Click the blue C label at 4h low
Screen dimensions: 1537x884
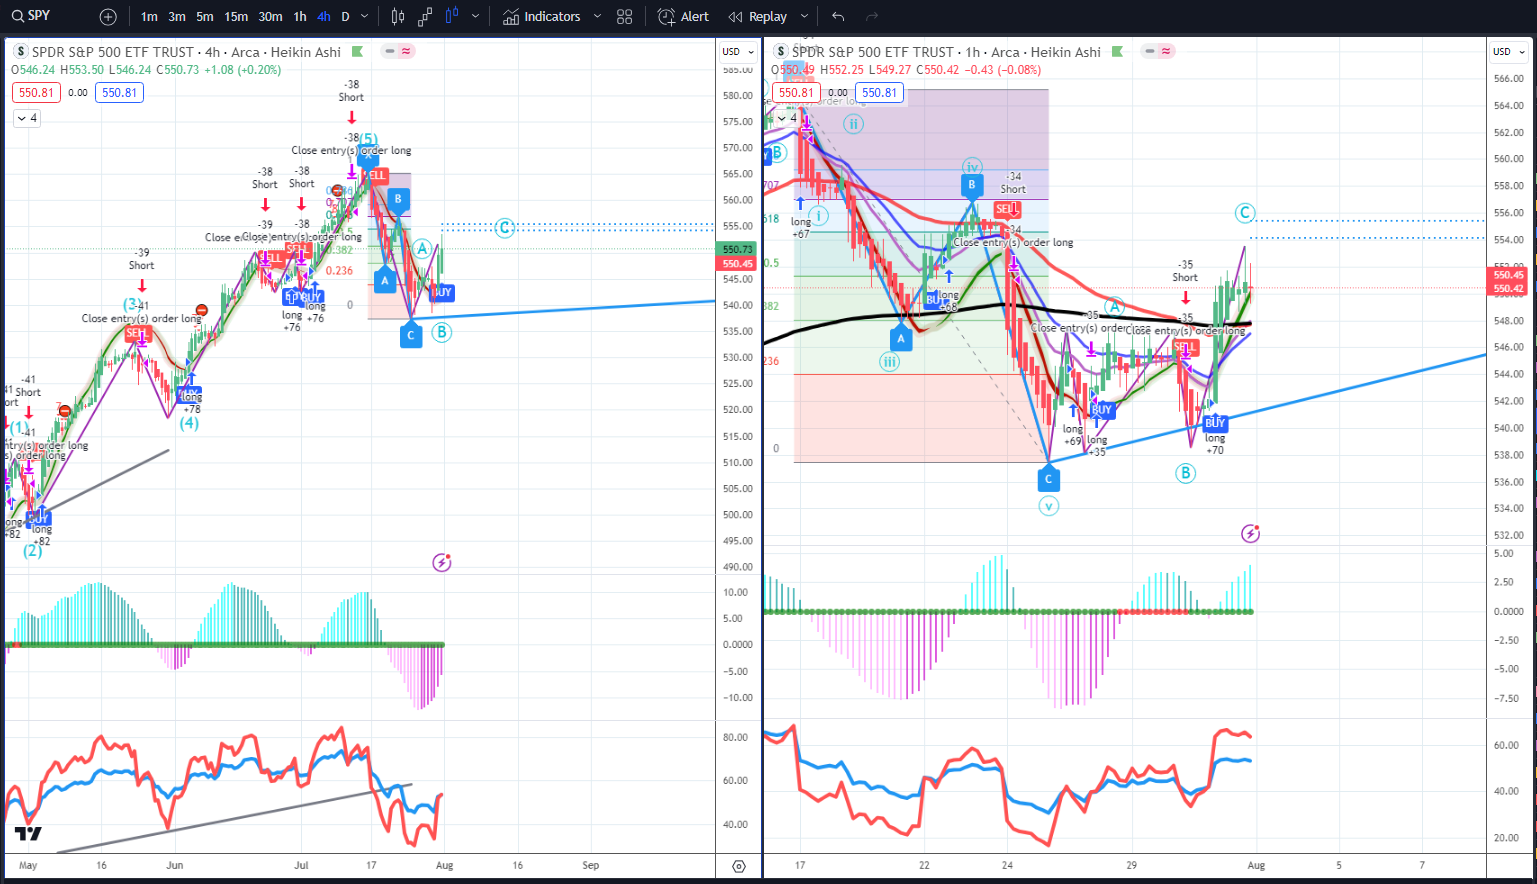(411, 335)
